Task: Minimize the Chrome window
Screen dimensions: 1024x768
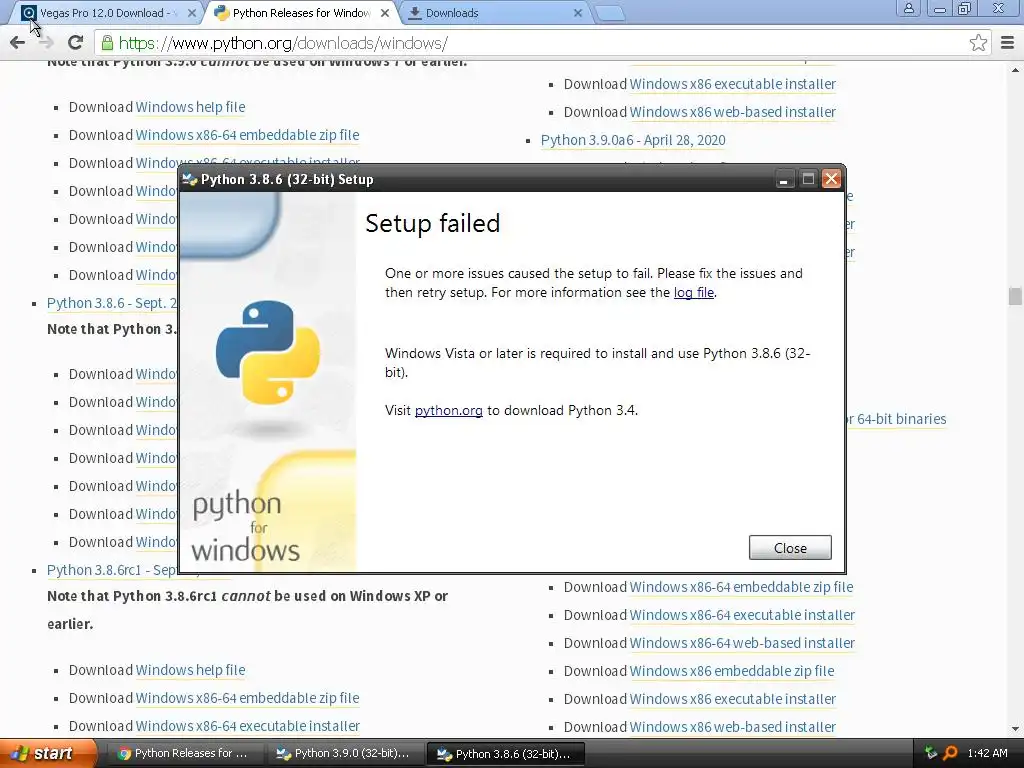Action: (940, 8)
